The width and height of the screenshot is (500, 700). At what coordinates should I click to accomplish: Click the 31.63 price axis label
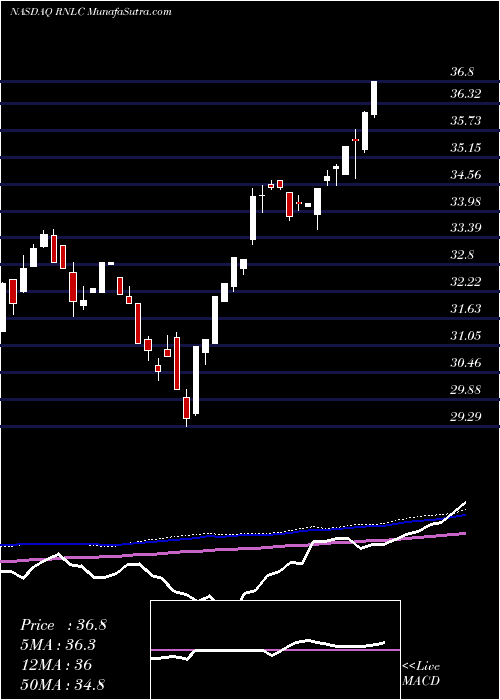tap(466, 308)
